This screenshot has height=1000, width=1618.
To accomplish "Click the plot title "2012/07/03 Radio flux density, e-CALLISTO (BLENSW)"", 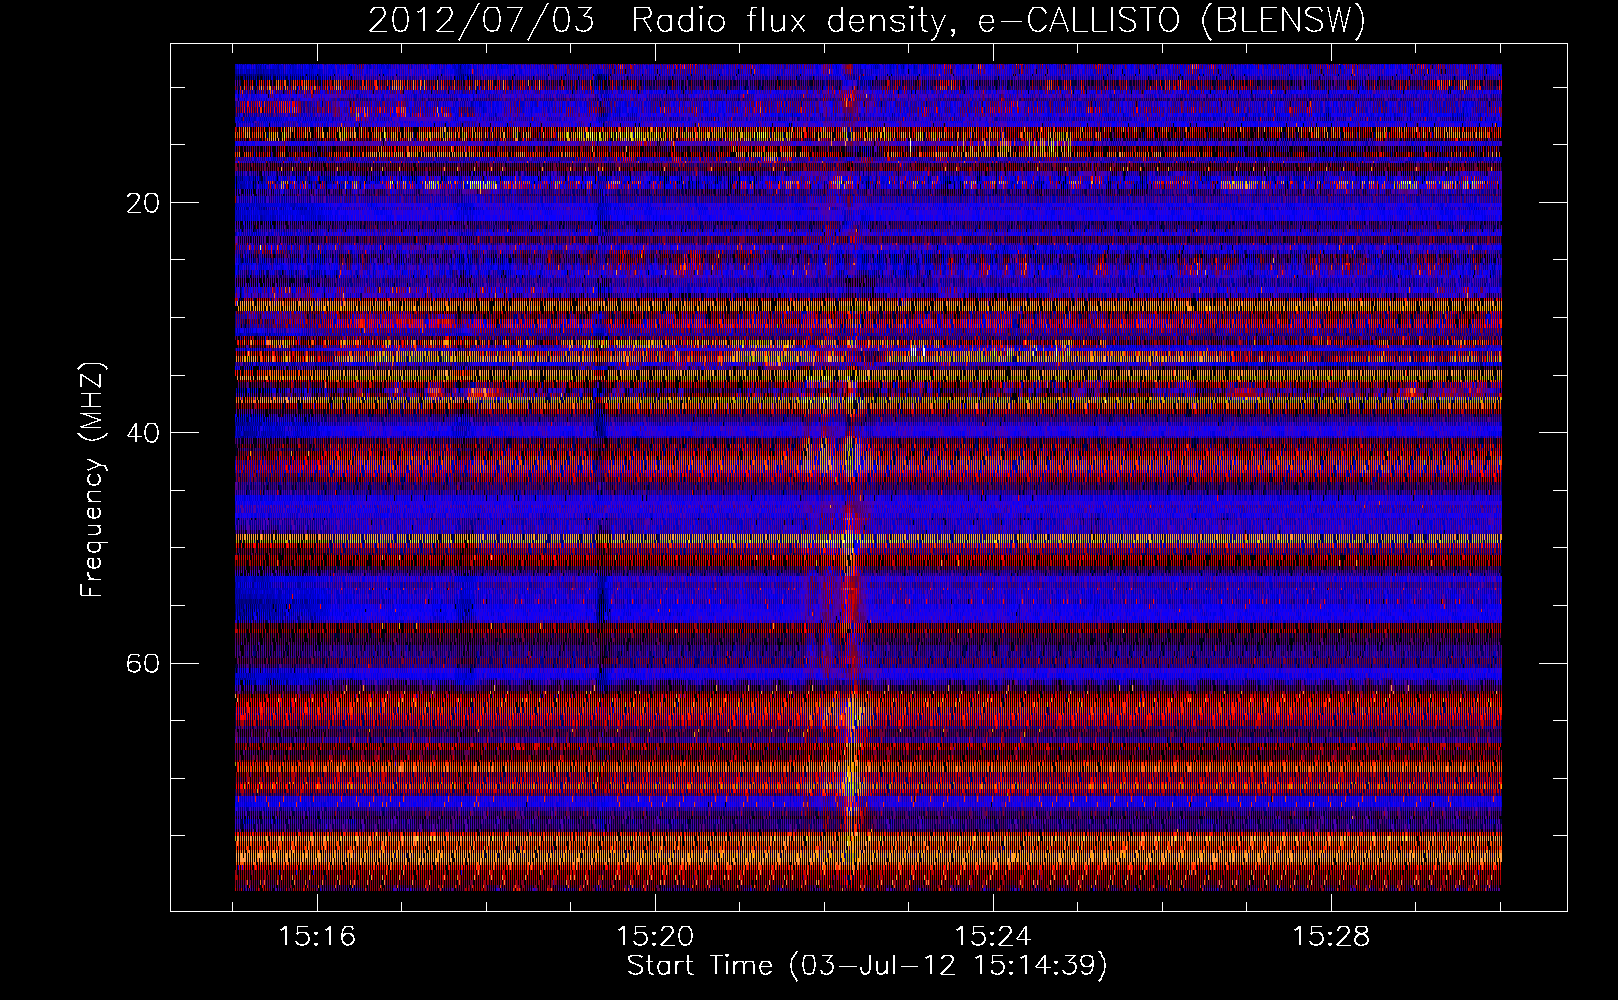I will pyautogui.click(x=867, y=21).
